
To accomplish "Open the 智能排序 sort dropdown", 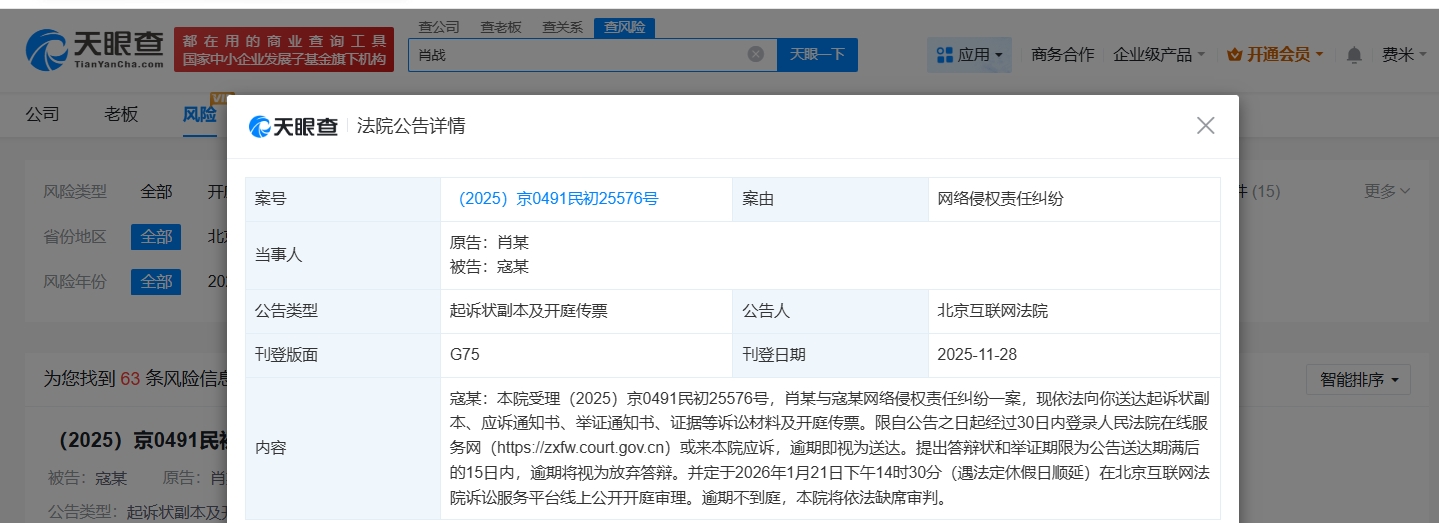I will click(x=1358, y=380).
